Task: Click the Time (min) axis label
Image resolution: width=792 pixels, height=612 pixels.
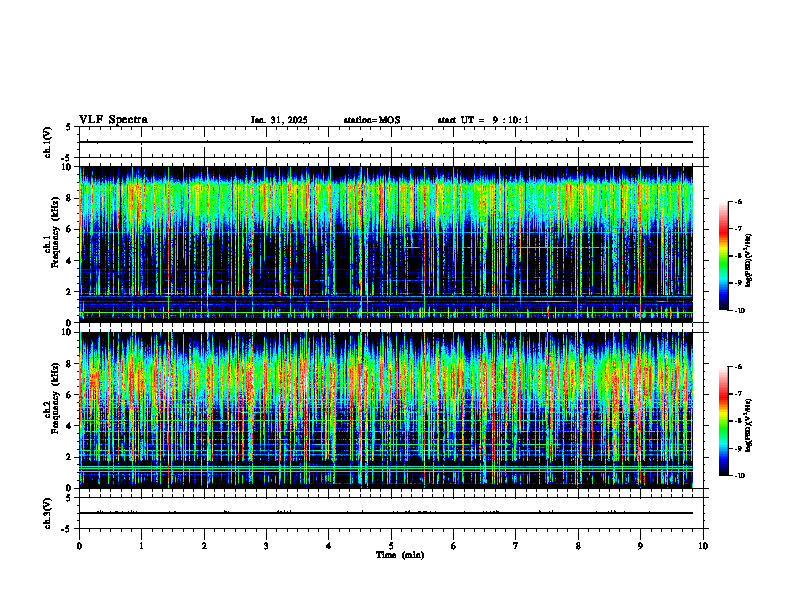Action: tap(400, 555)
